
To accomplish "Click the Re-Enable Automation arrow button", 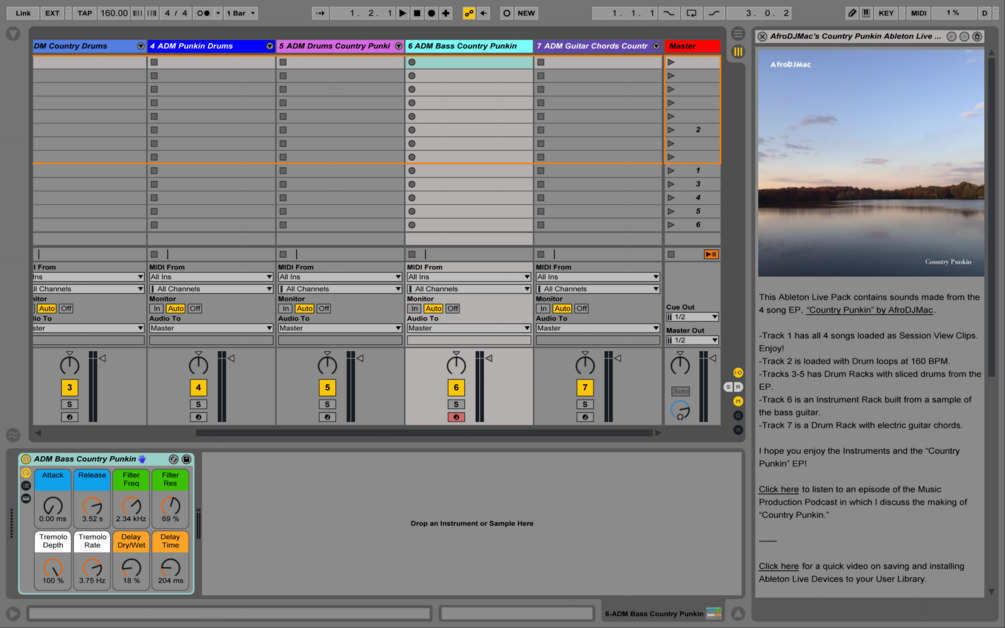I will [x=484, y=13].
